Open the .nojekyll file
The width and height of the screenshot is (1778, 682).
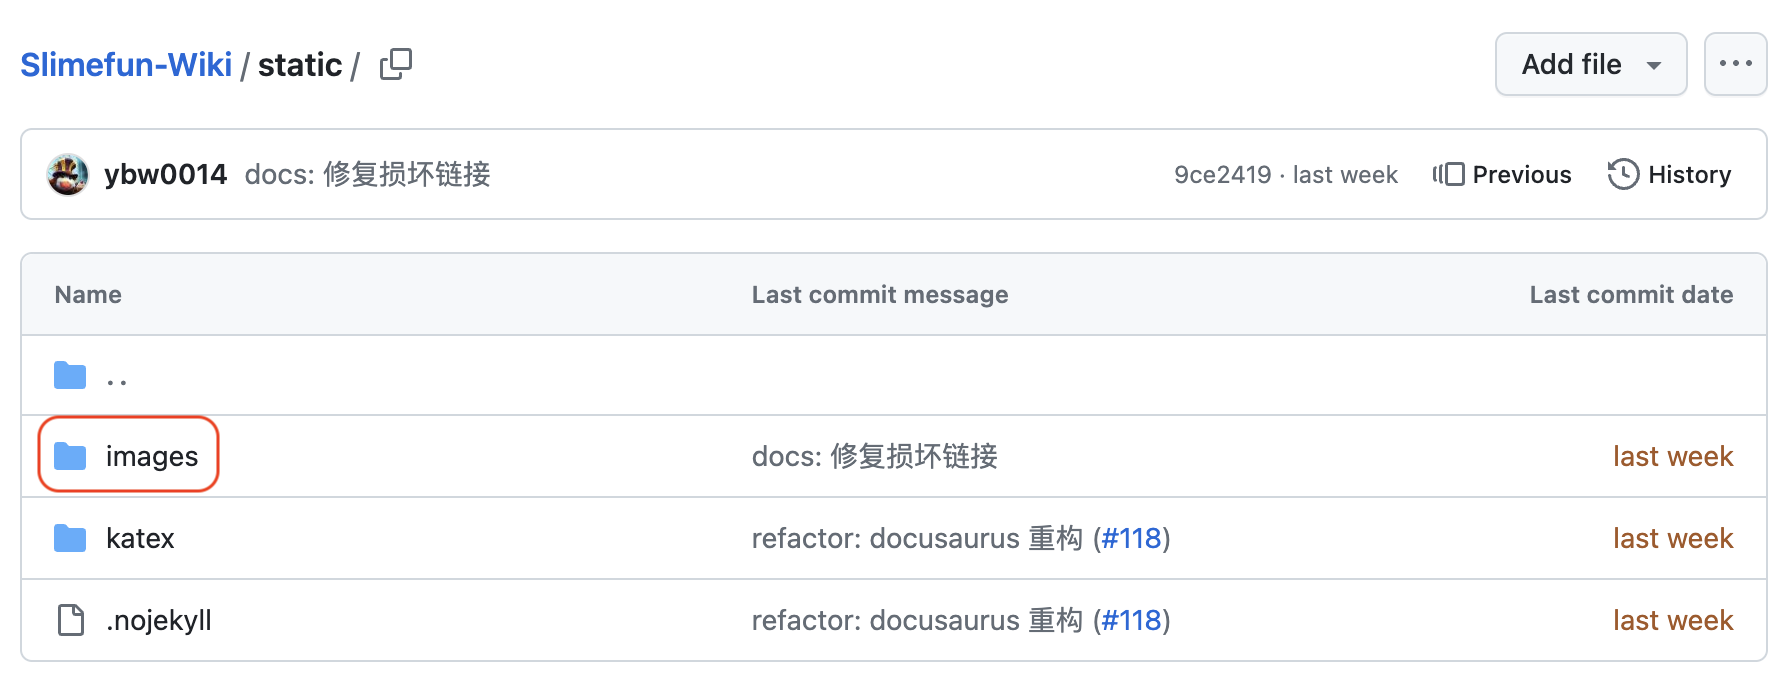point(159,620)
